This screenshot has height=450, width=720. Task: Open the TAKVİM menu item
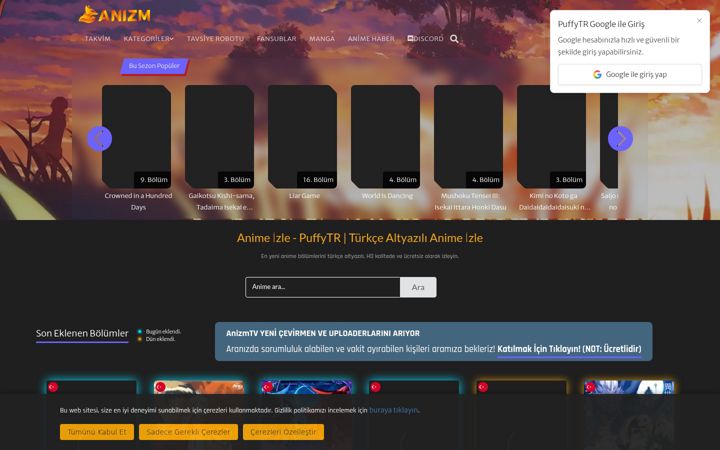98,39
